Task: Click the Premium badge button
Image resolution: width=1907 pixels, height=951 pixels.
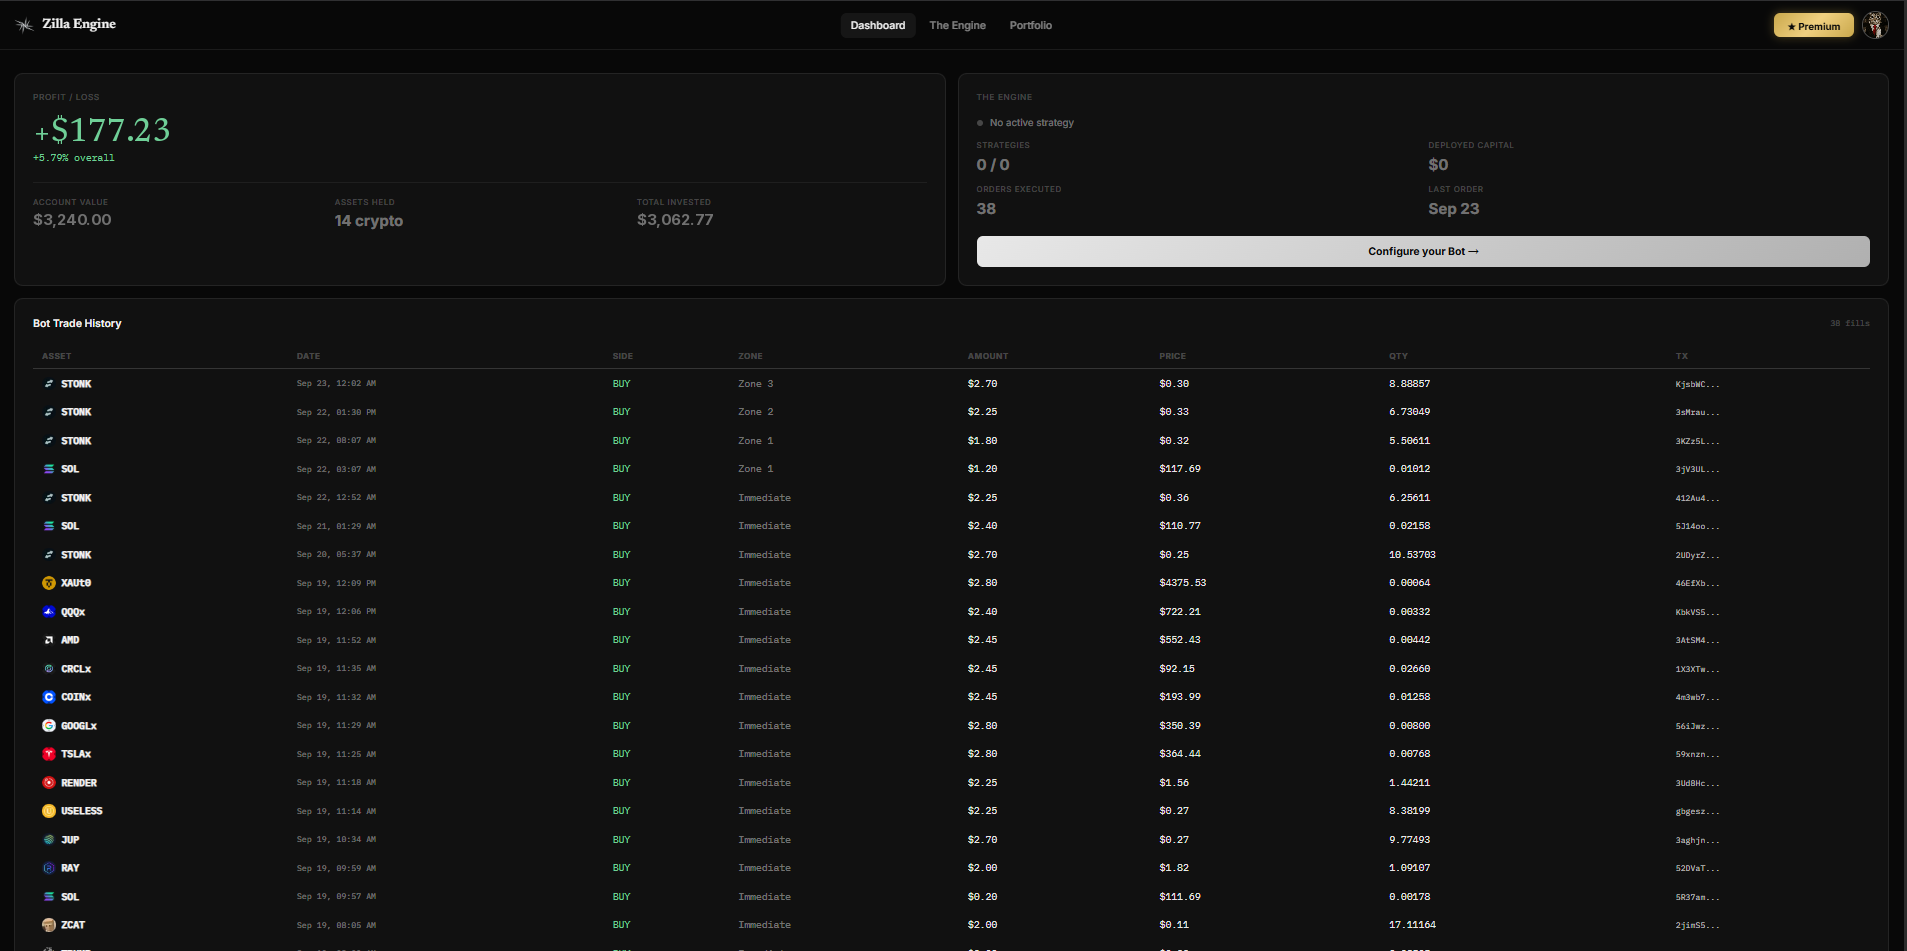Action: [1814, 26]
